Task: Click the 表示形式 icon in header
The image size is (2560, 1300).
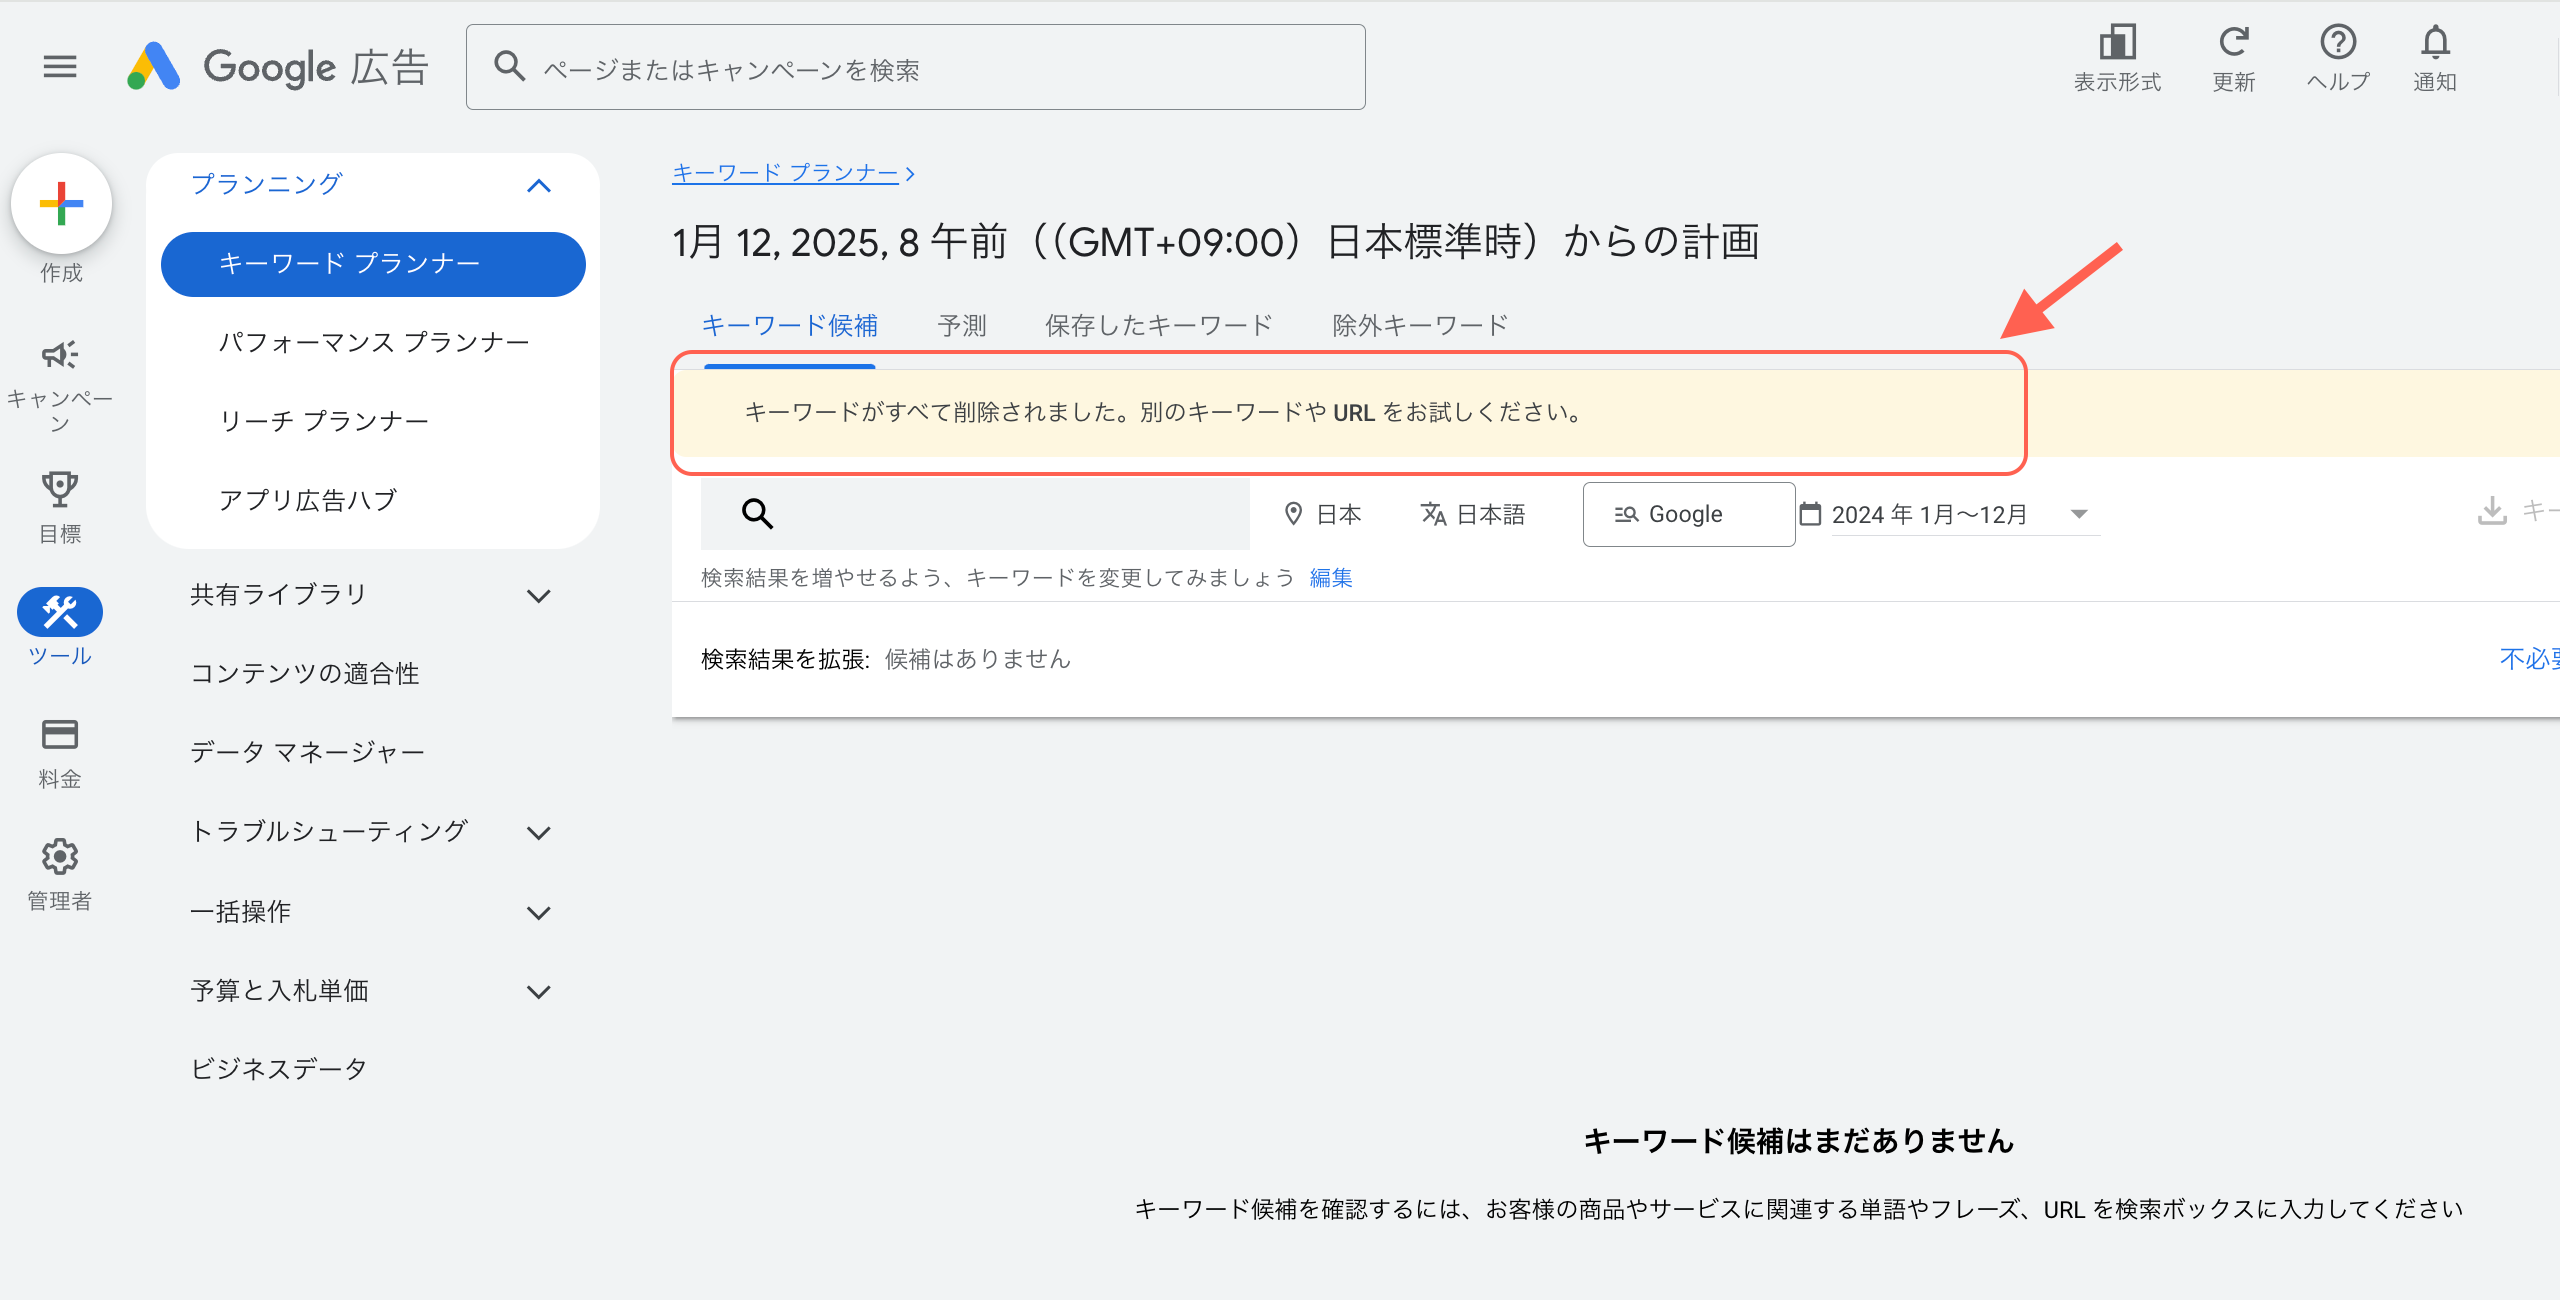Action: click(2117, 43)
